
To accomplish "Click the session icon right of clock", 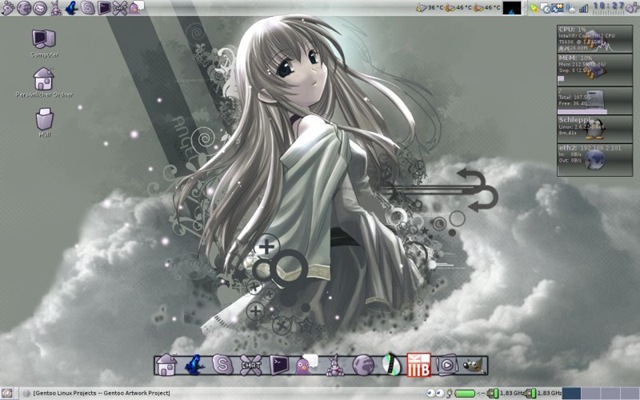I will click(x=632, y=8).
